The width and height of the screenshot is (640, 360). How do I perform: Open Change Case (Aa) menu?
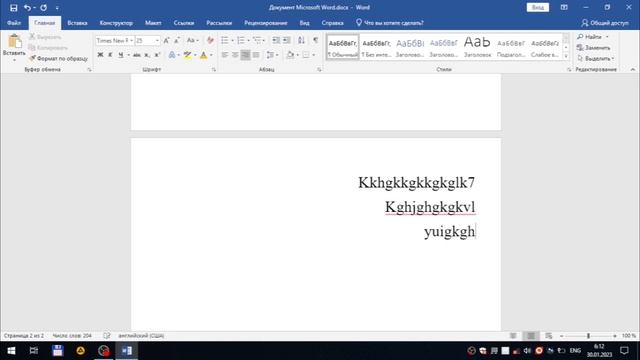click(x=192, y=40)
